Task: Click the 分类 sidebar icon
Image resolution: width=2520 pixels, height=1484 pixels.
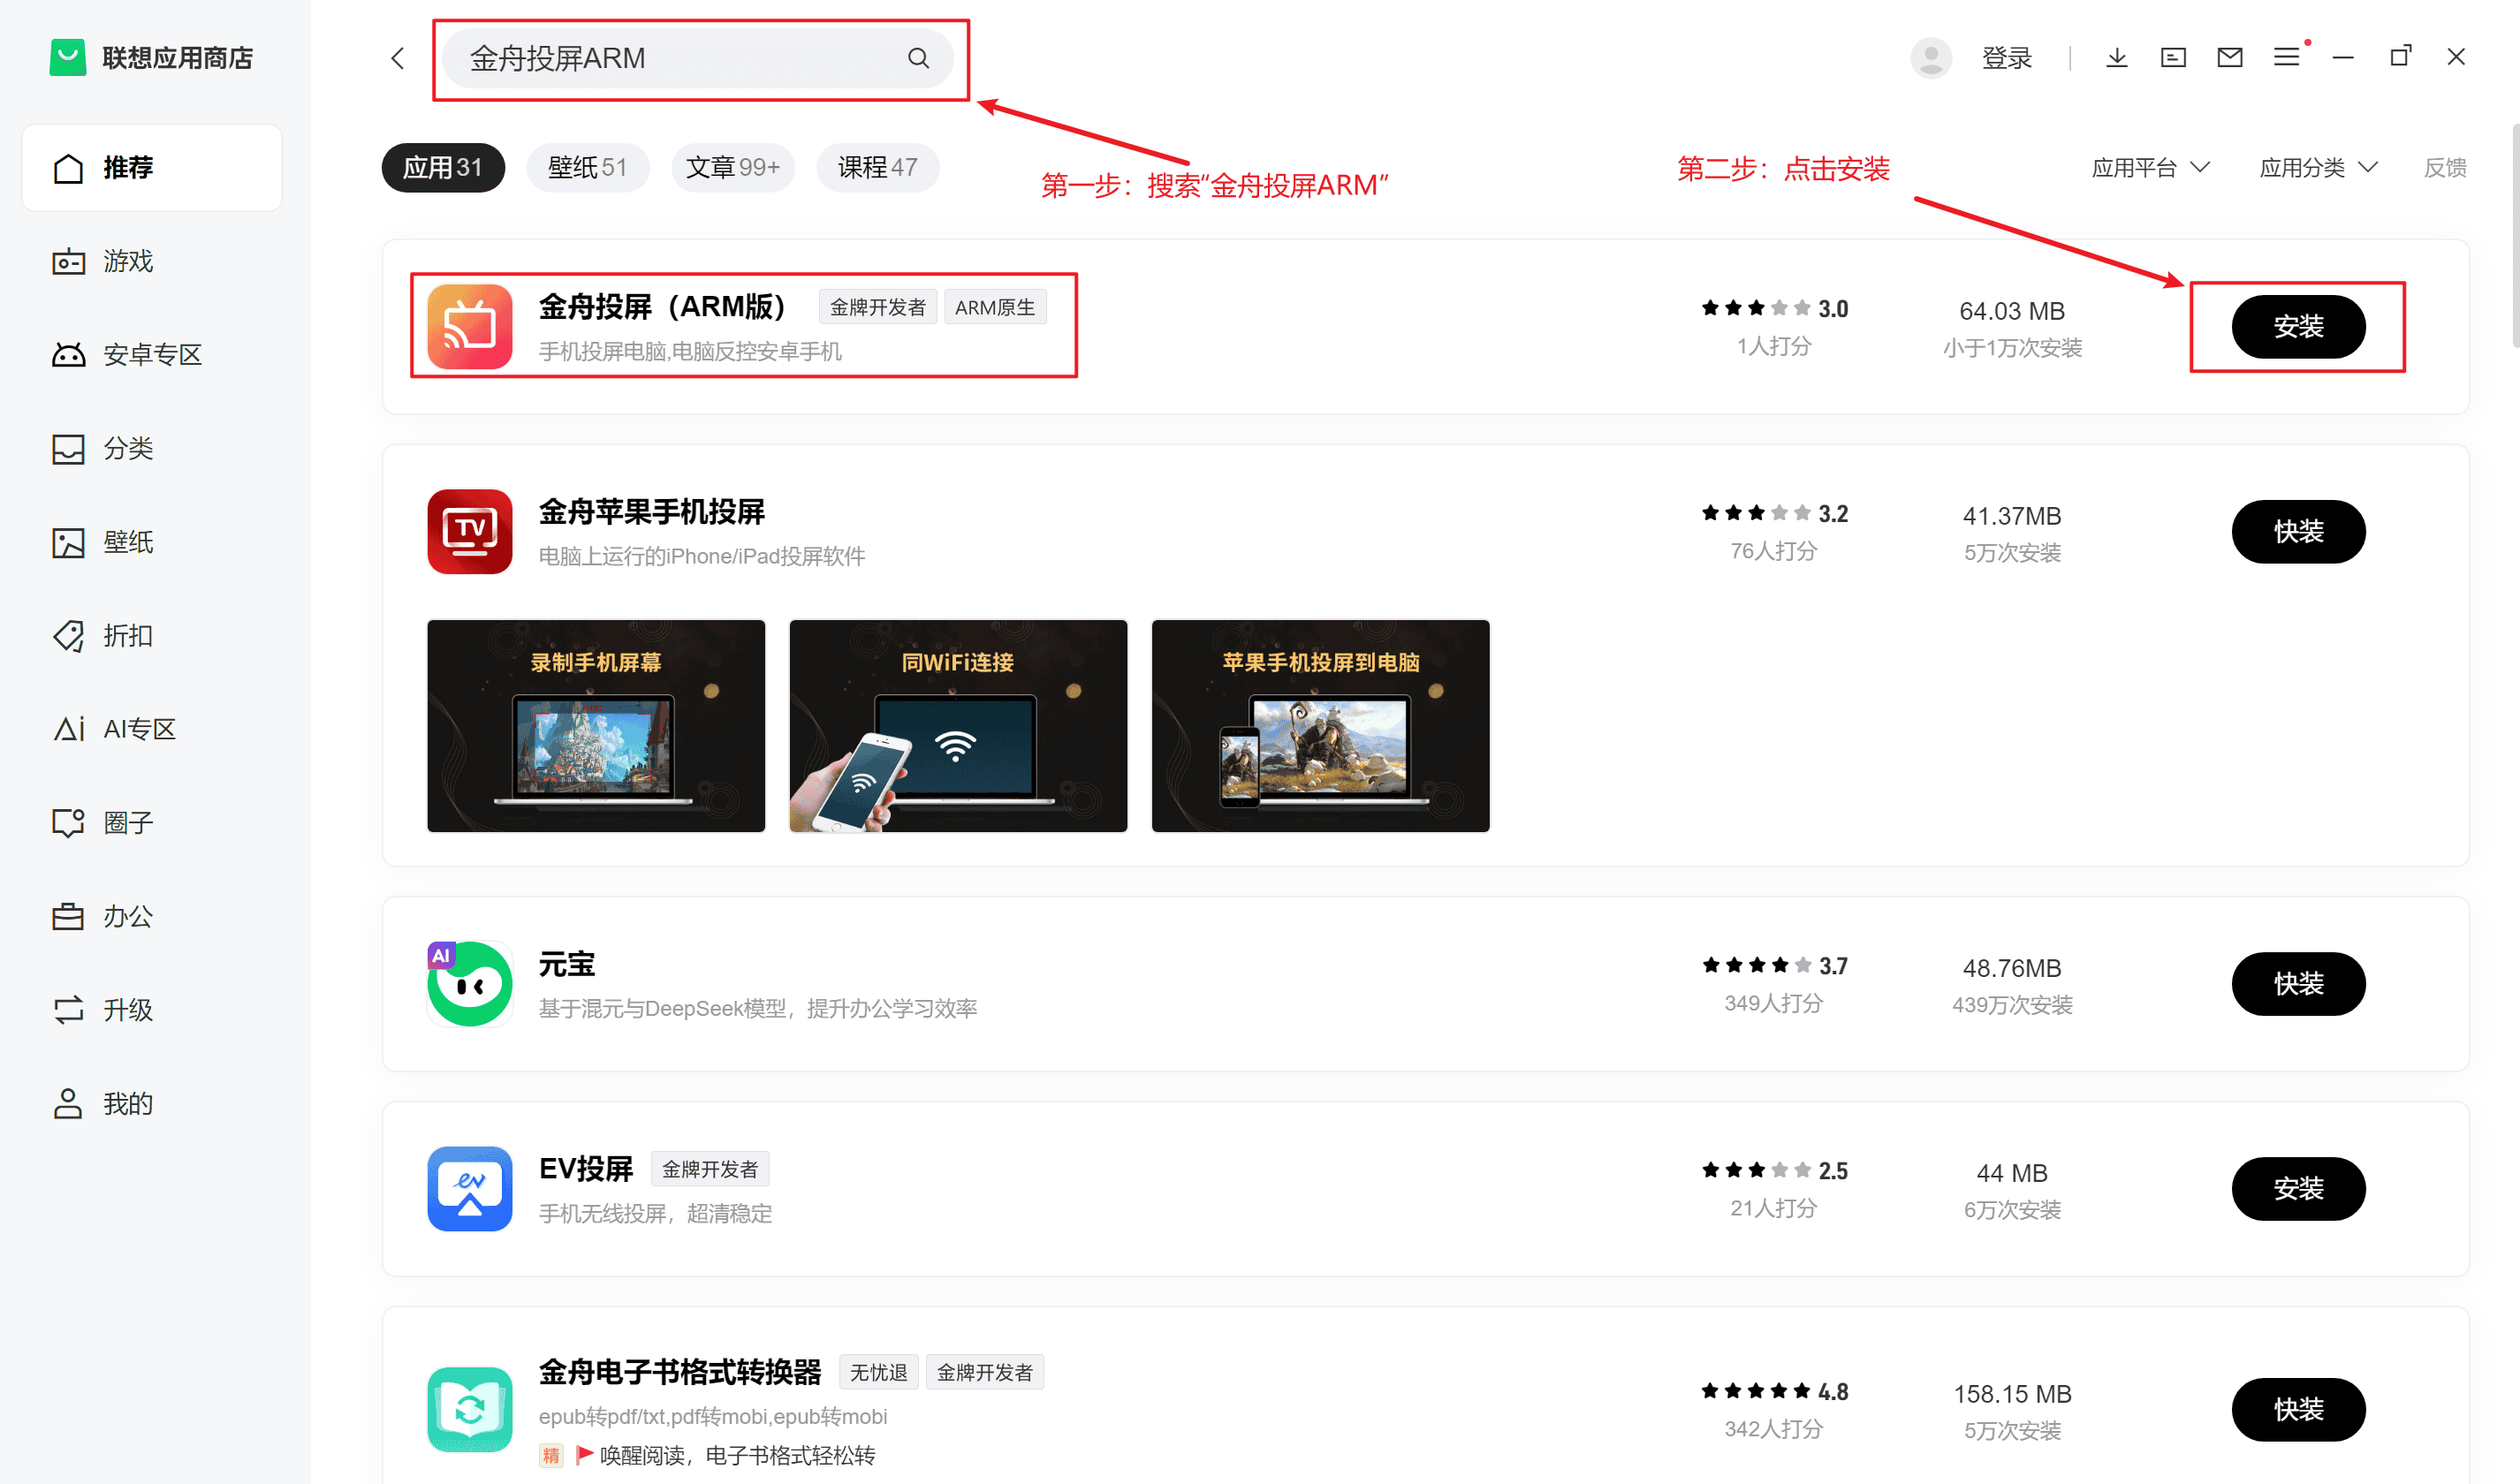Action: [x=68, y=449]
